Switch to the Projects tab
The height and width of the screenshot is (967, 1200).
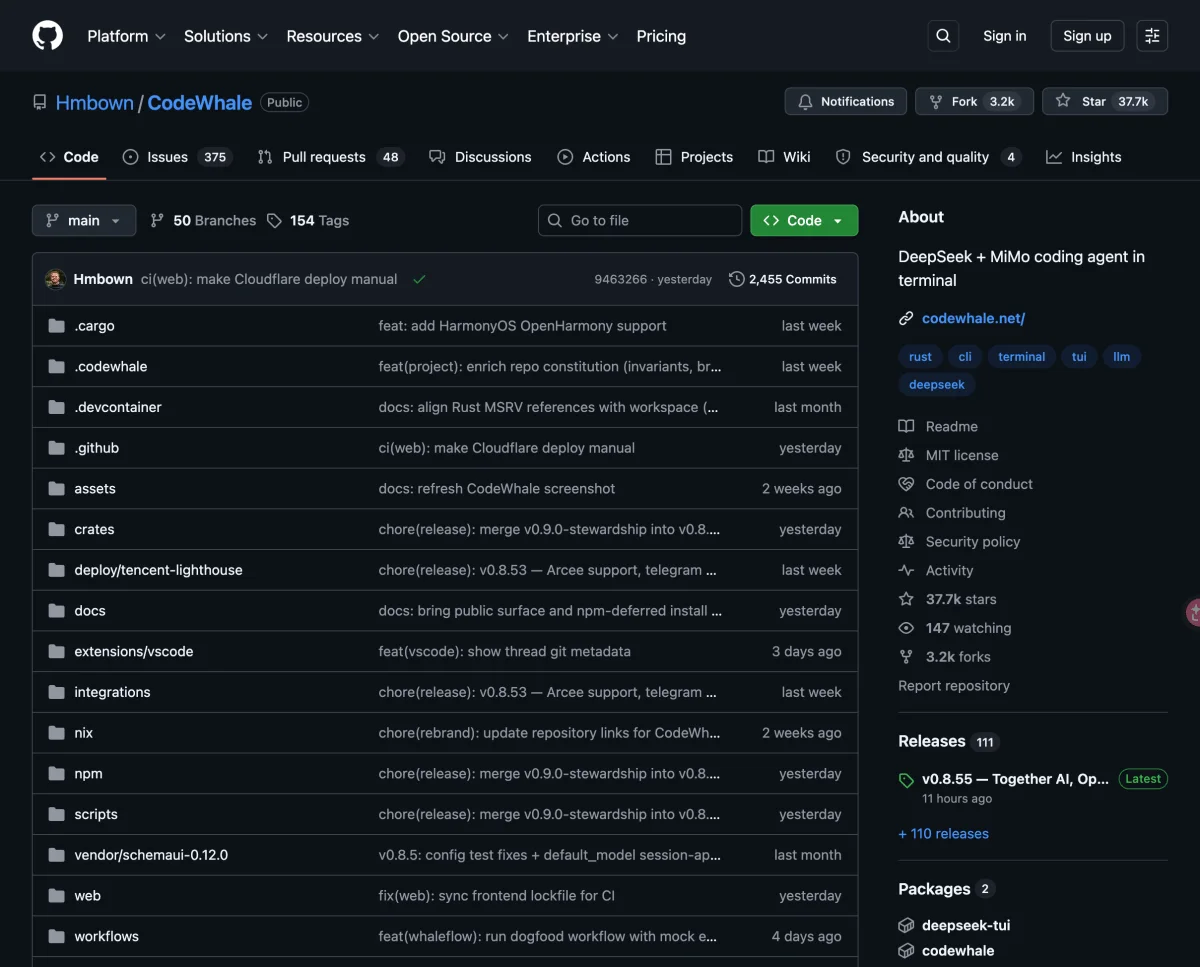point(694,157)
